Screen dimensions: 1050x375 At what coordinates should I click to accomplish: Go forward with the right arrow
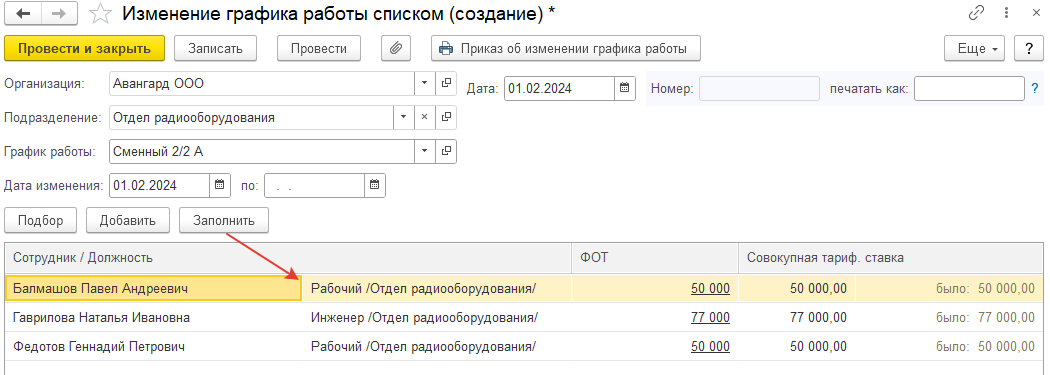(x=59, y=13)
